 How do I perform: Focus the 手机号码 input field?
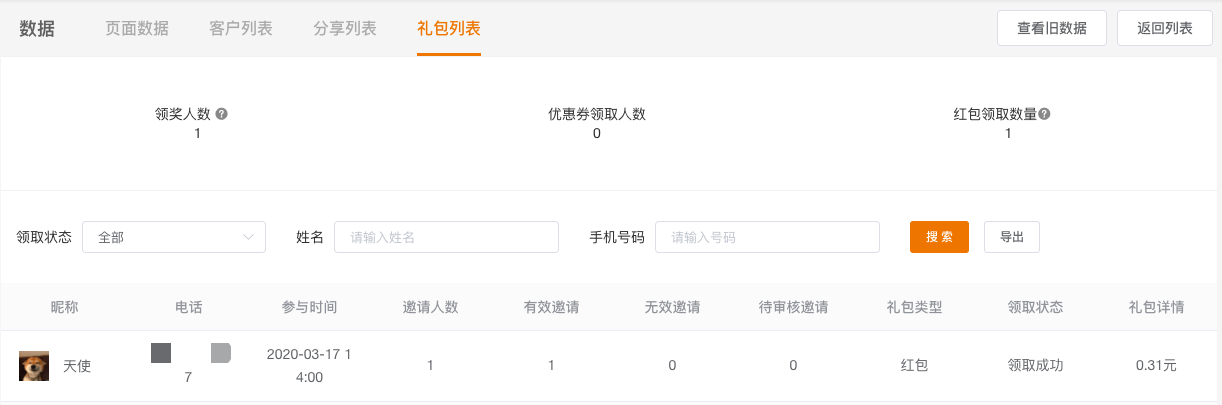(767, 237)
